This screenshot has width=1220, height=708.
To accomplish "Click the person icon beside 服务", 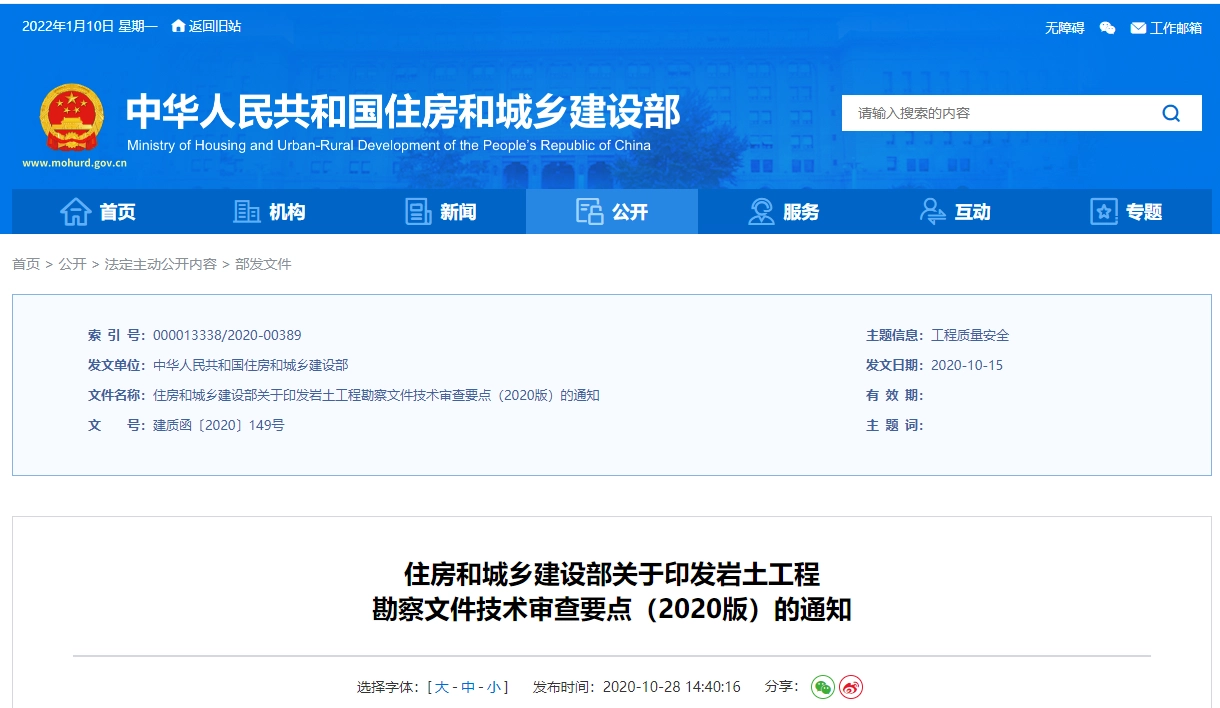I will point(760,211).
